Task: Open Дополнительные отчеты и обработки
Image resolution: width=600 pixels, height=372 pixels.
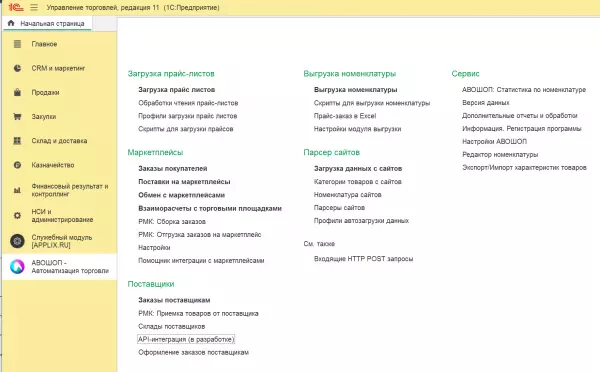Action: tap(520, 116)
